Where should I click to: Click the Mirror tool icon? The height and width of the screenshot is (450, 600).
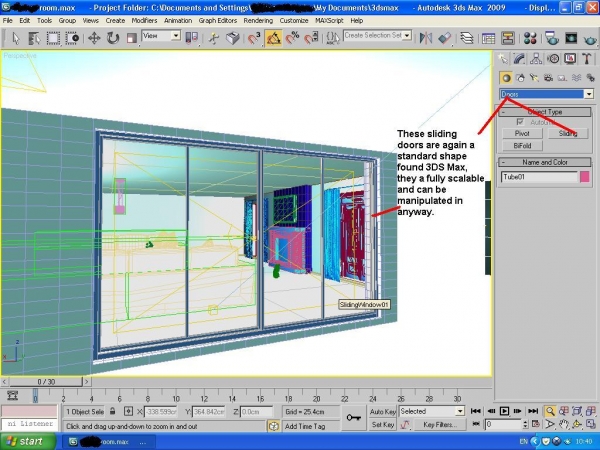click(426, 38)
